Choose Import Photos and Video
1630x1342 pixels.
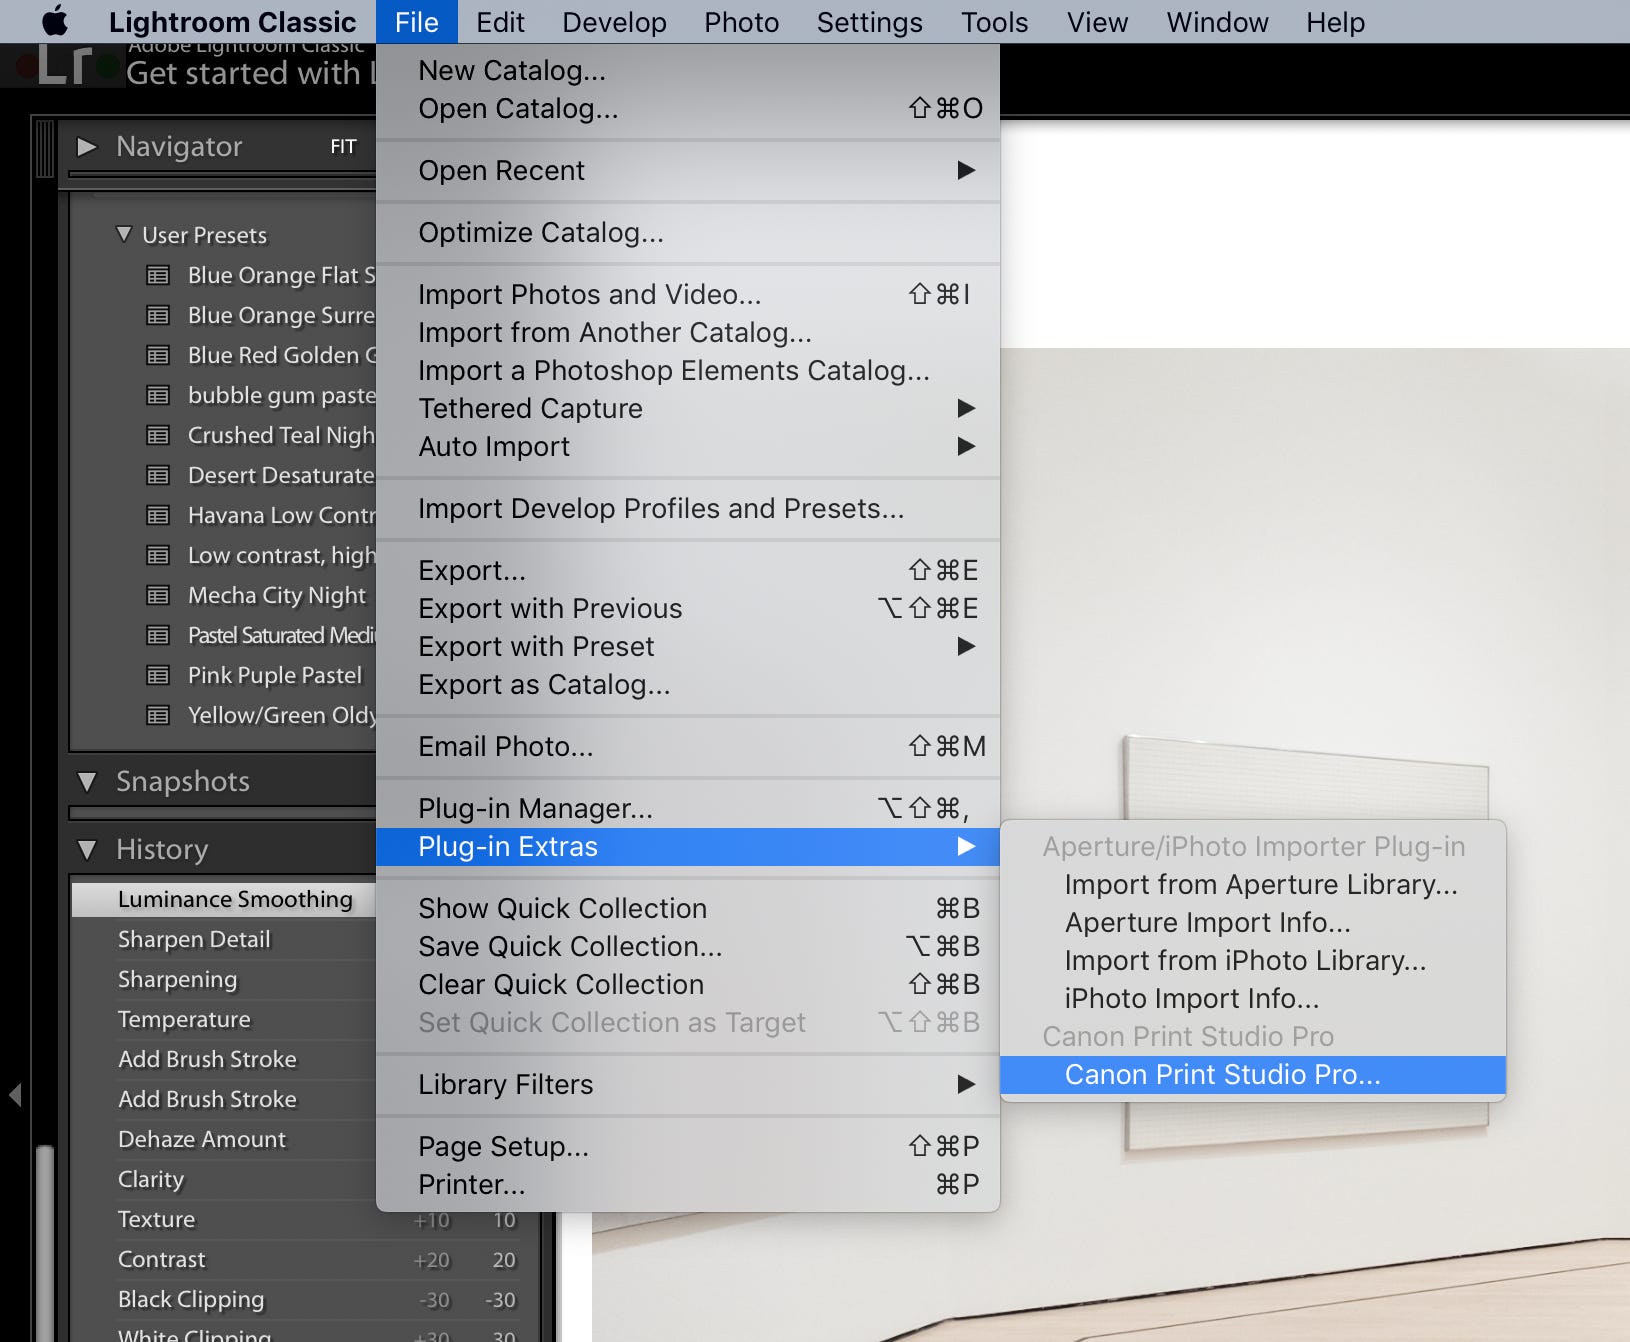[x=688, y=294]
